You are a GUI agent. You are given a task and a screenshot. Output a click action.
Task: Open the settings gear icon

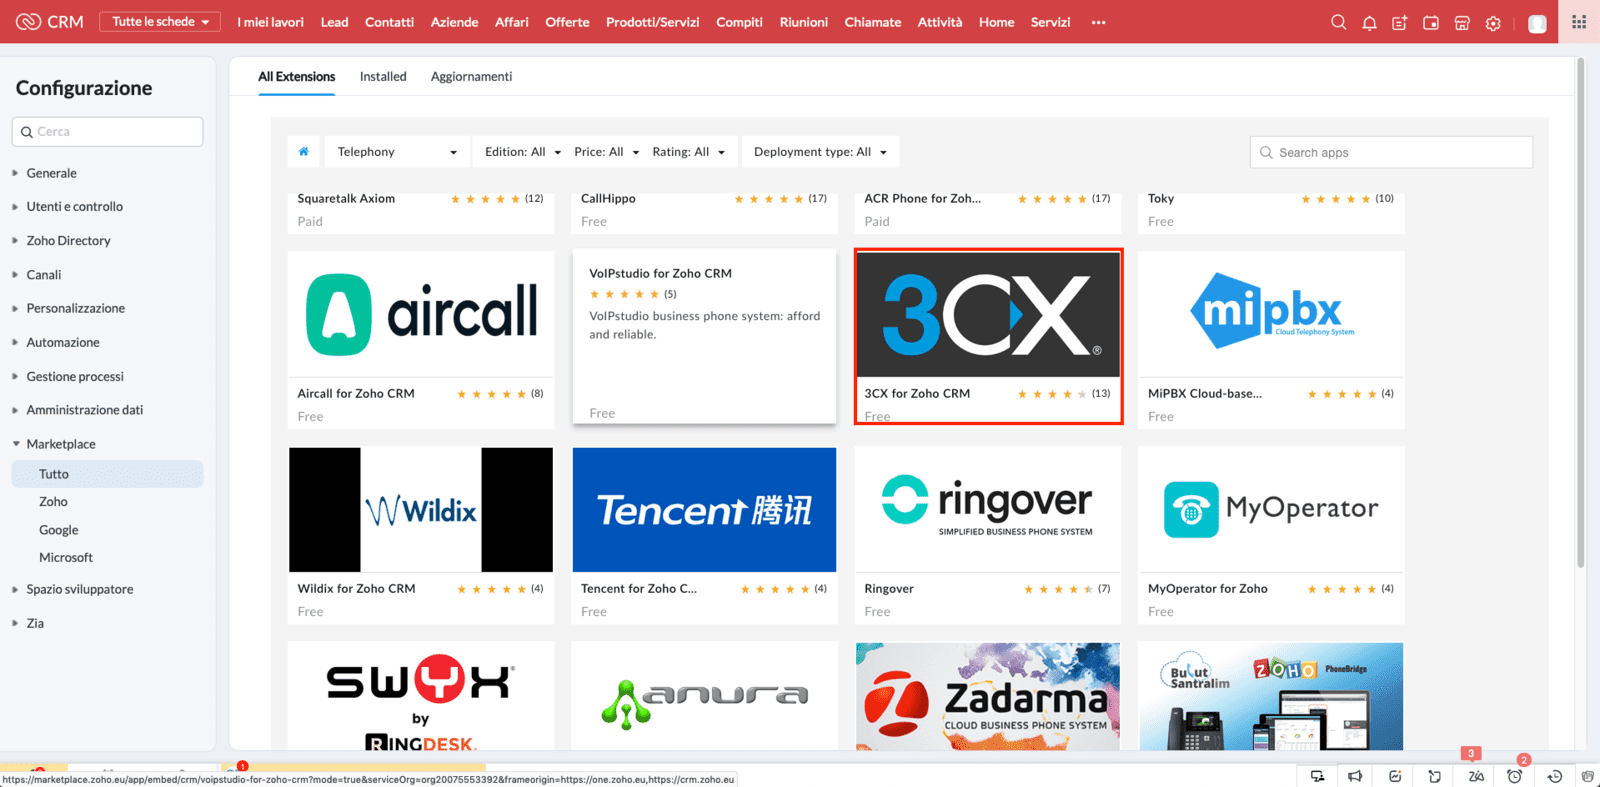coord(1493,22)
